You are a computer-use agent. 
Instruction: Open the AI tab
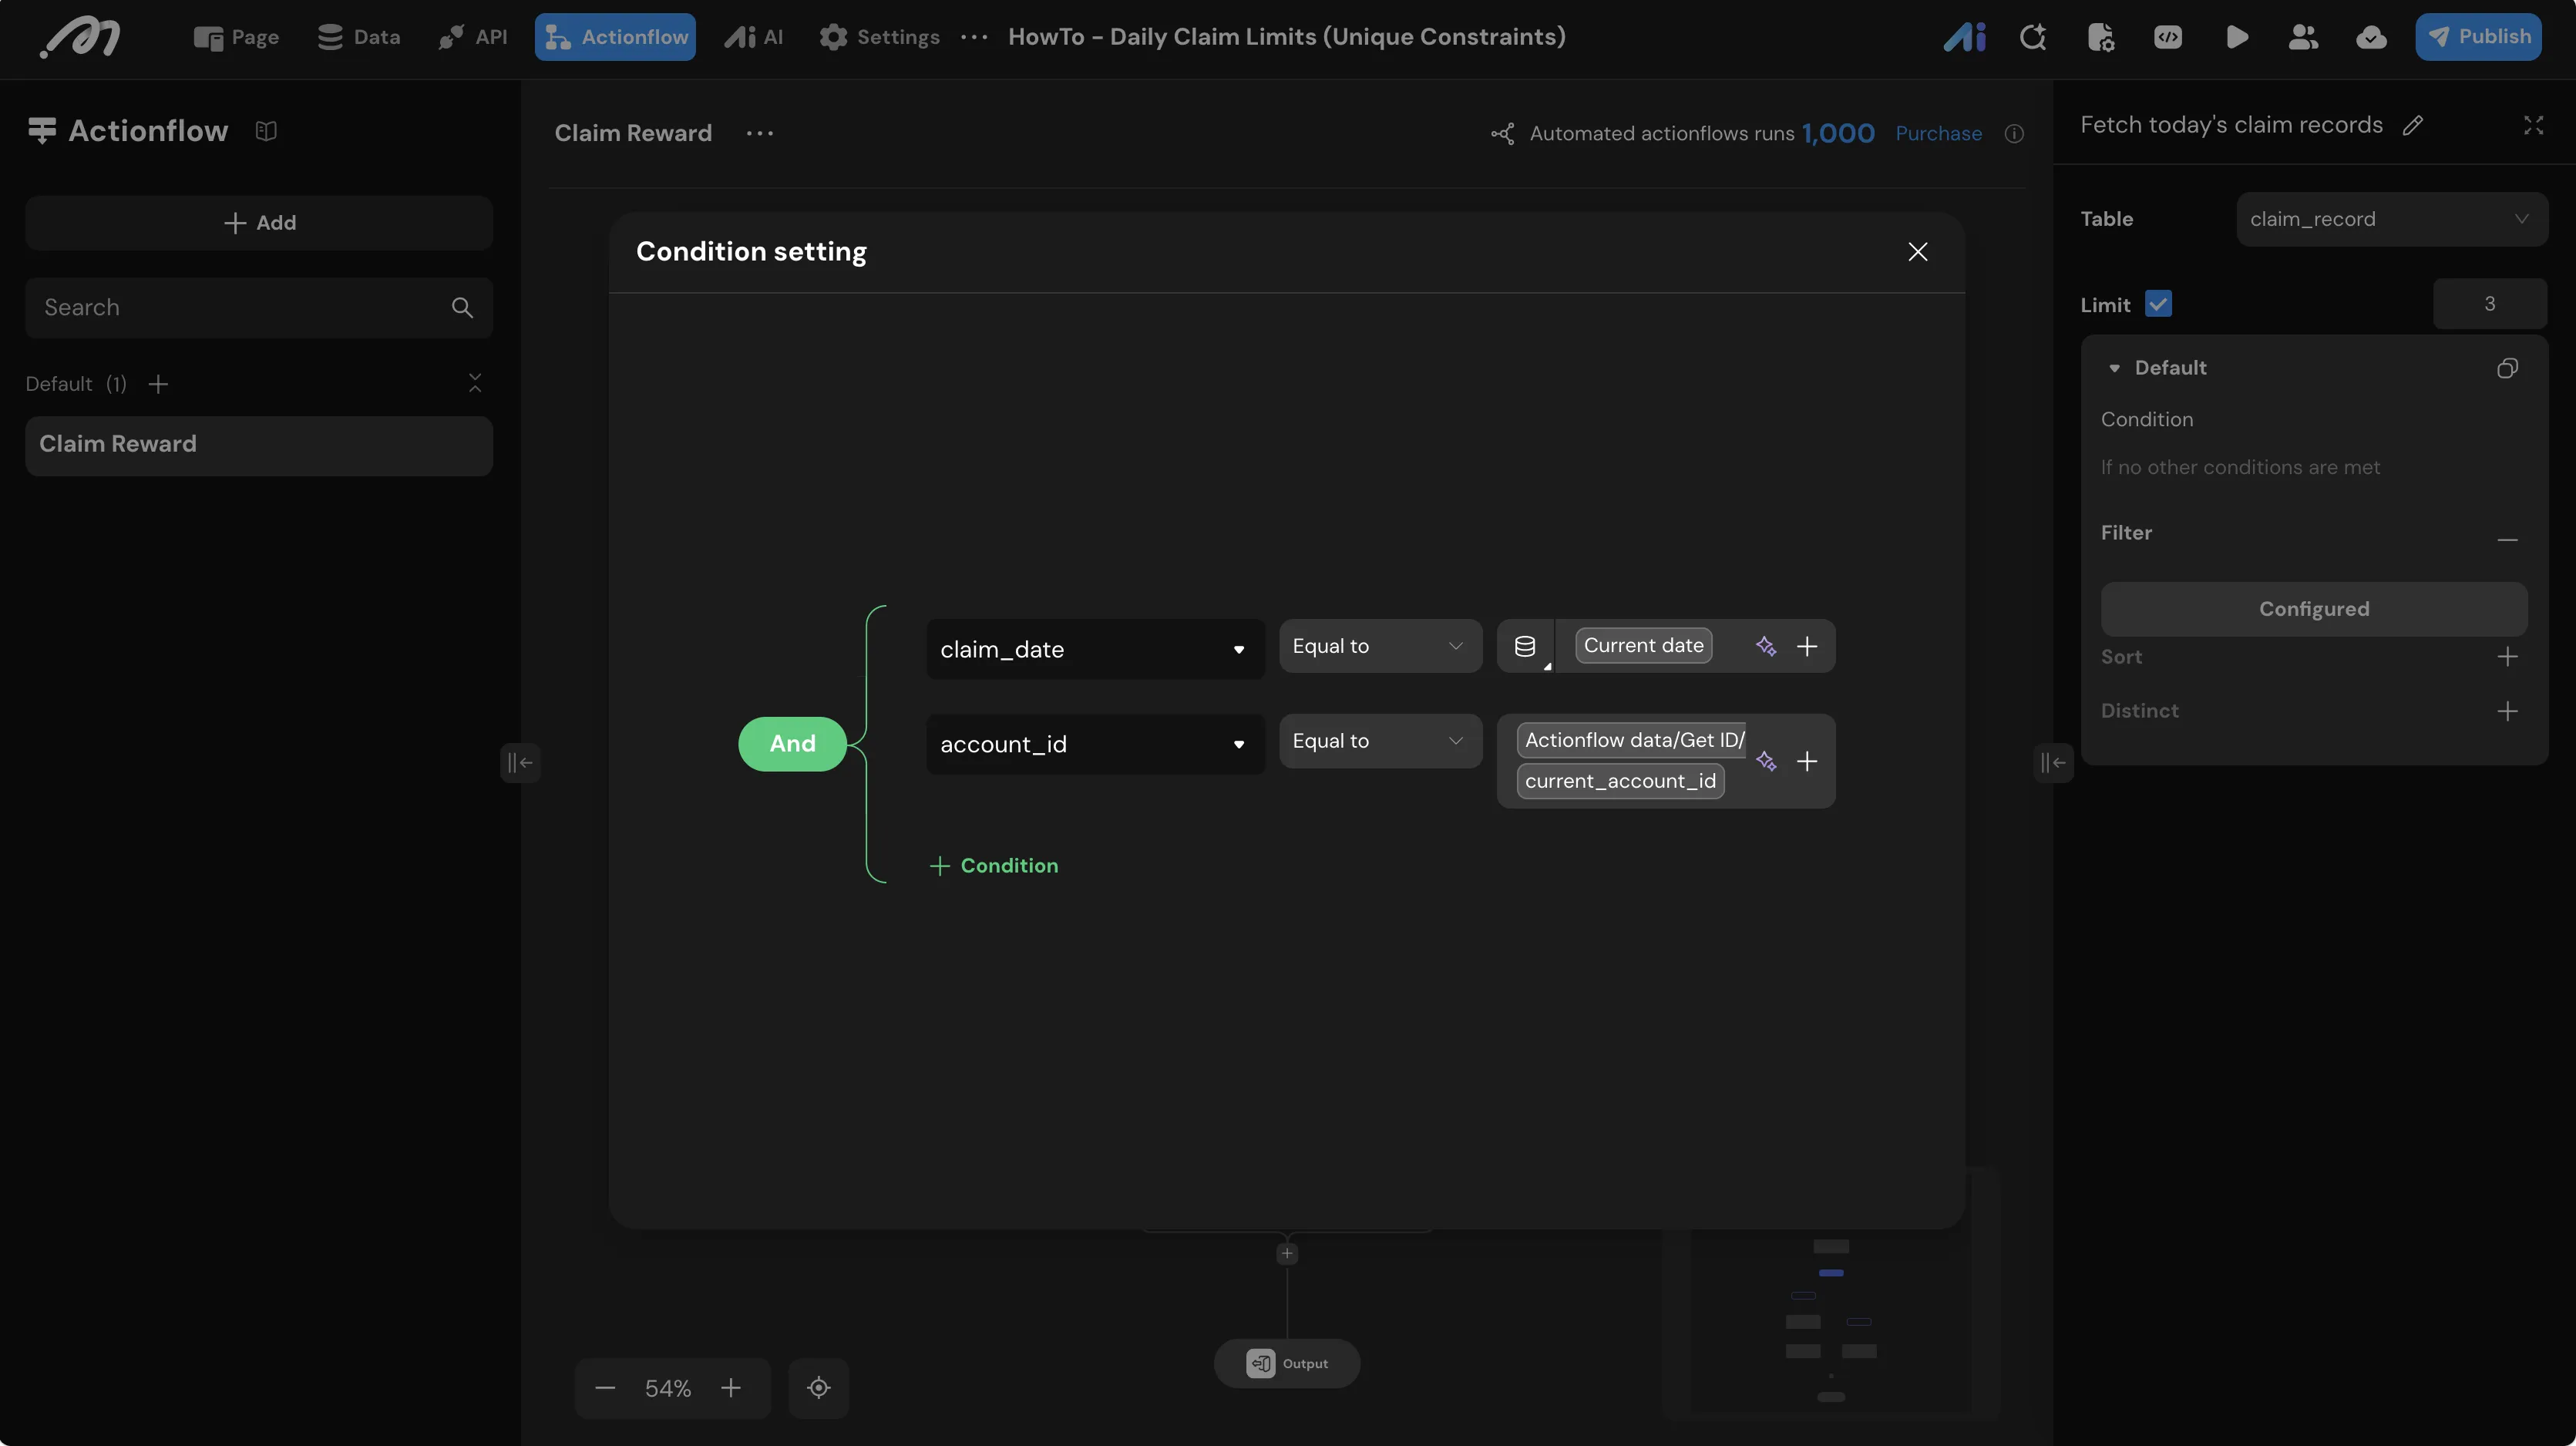754,37
